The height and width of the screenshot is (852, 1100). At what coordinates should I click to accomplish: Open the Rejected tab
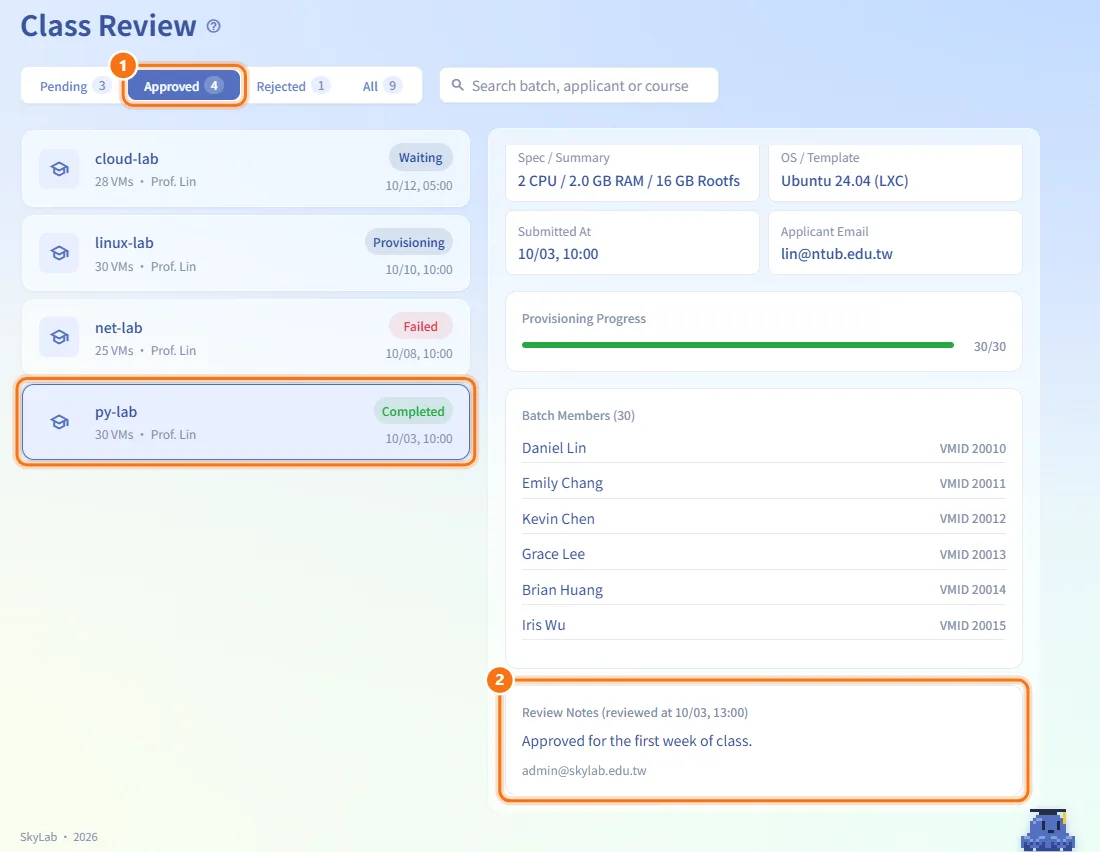[x=292, y=86]
